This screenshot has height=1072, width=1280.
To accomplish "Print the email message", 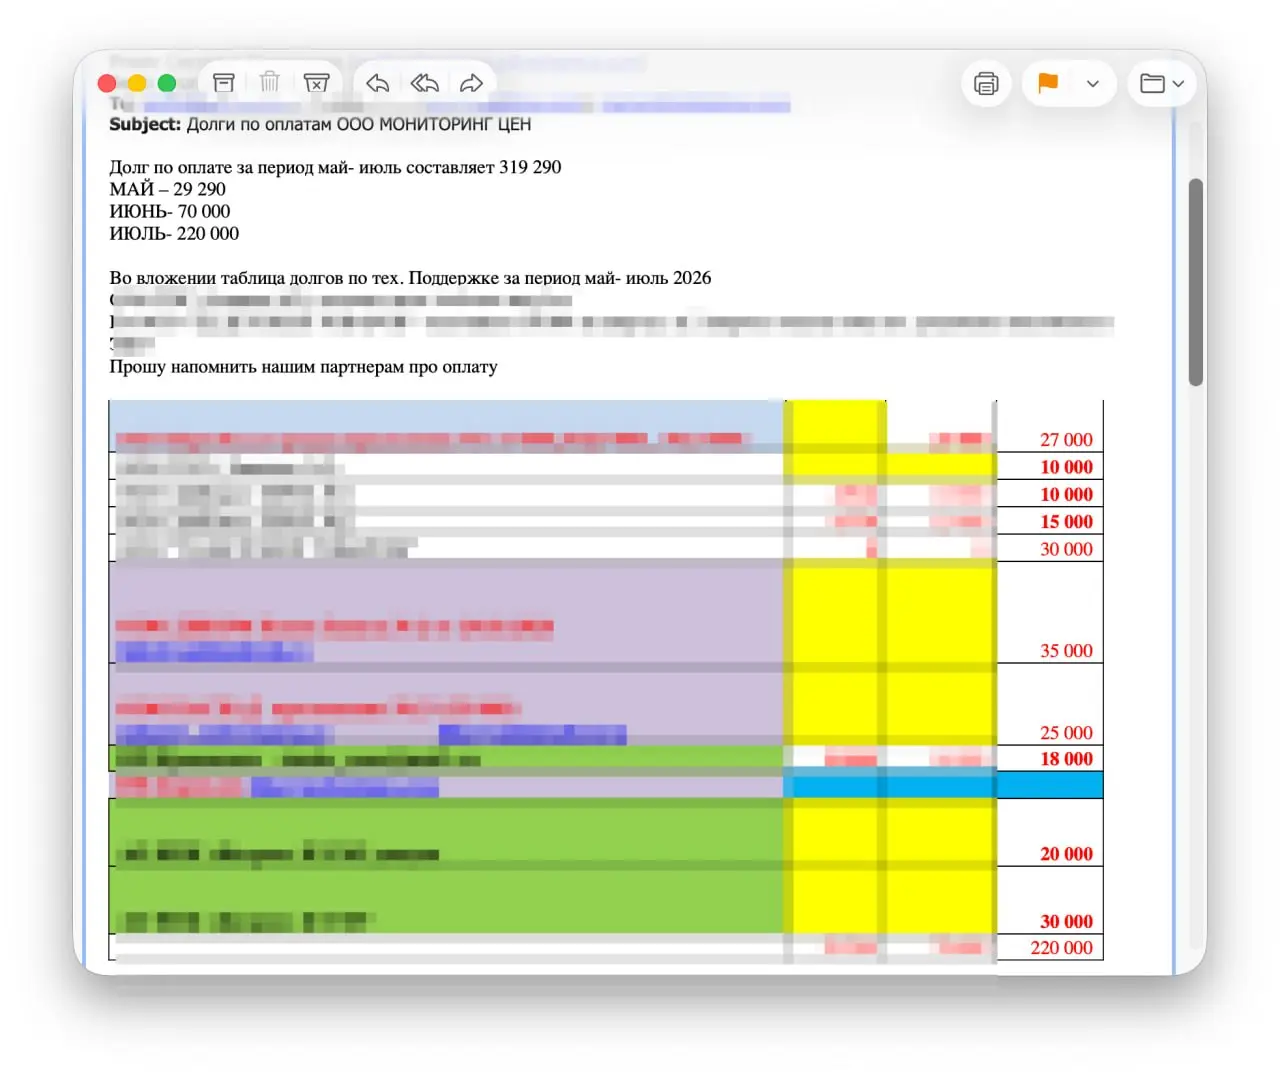I will (986, 83).
